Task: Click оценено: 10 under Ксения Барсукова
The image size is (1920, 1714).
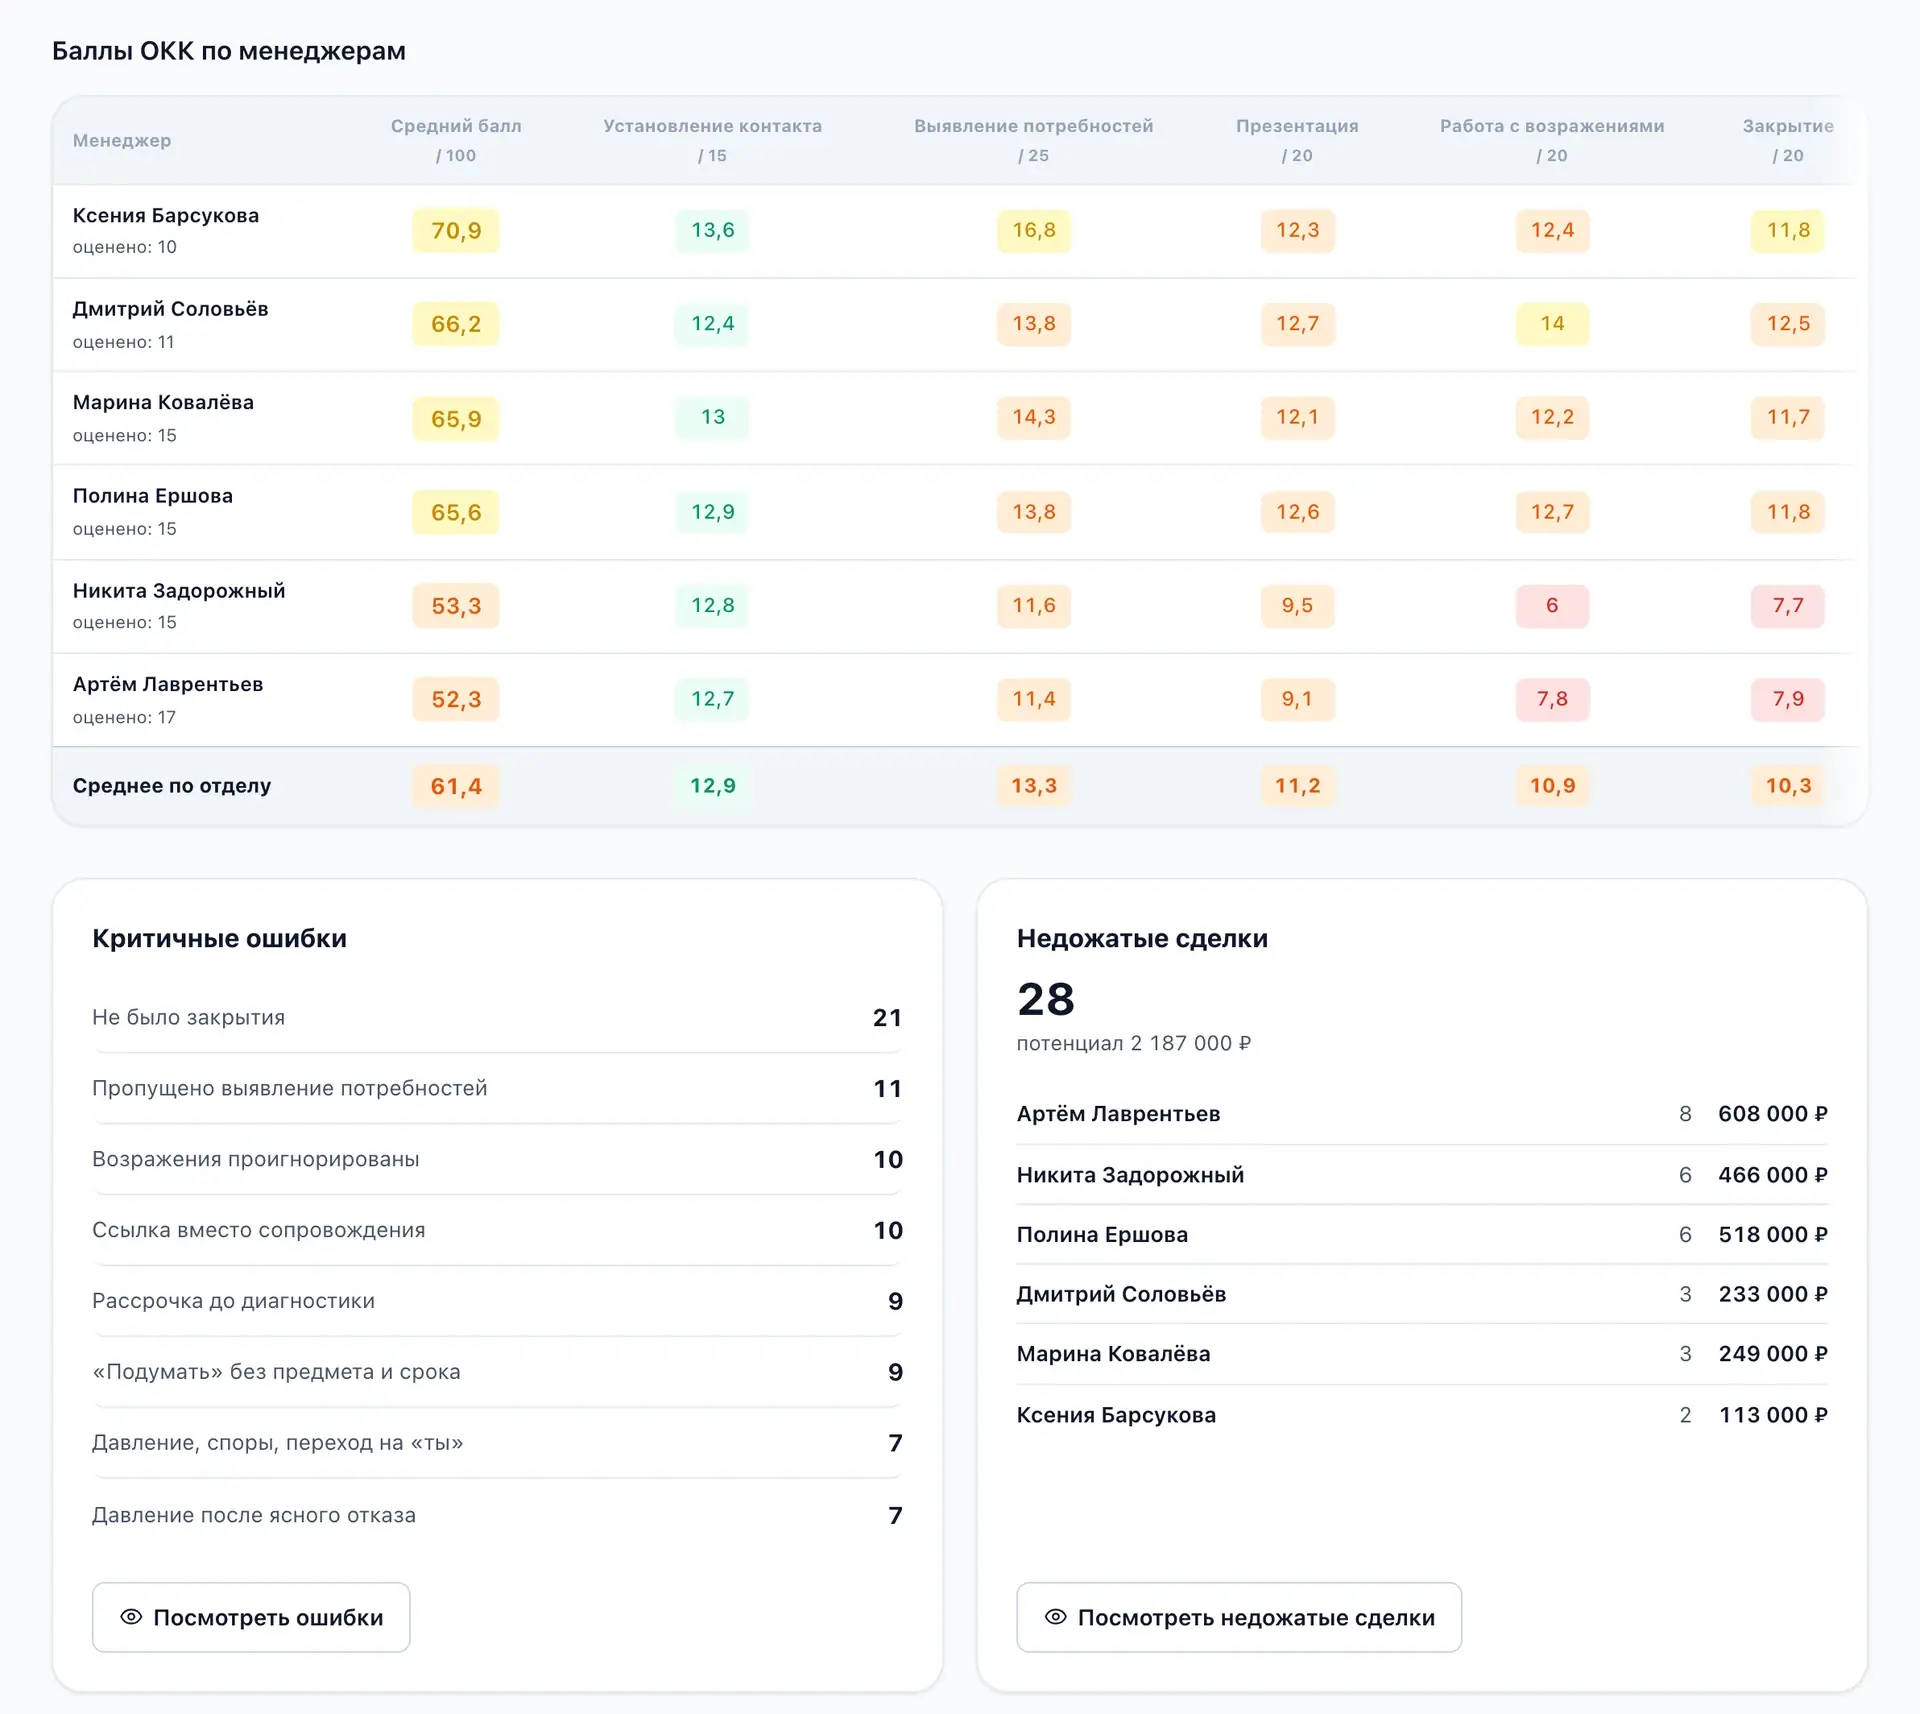Action: (x=124, y=247)
